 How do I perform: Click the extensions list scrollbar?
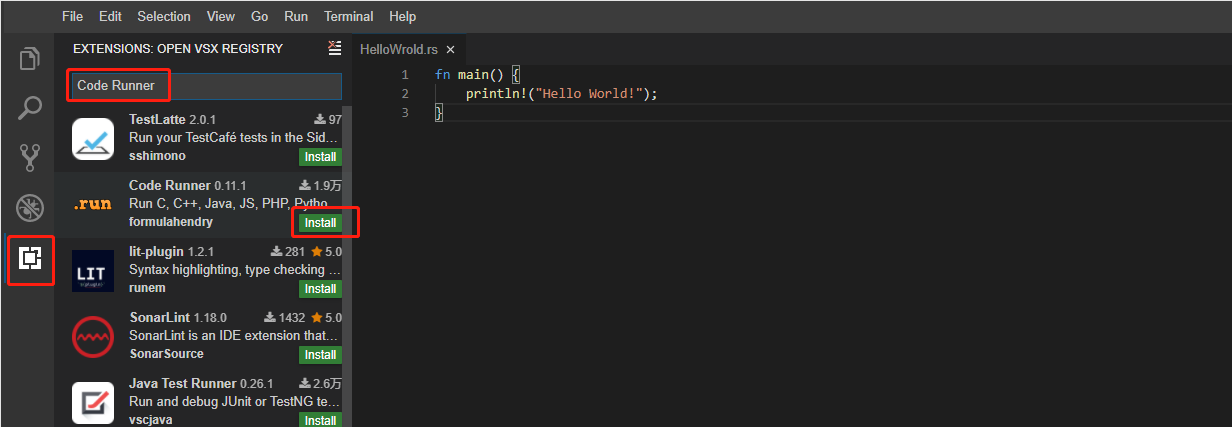pos(347,266)
